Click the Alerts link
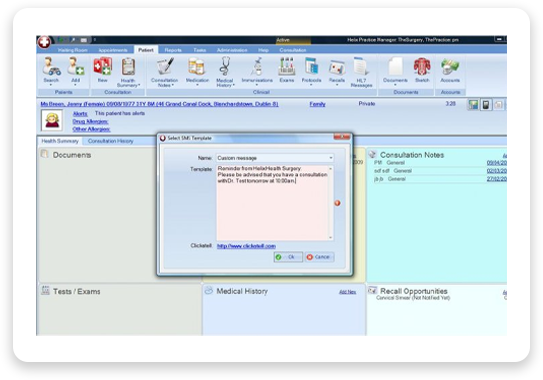This screenshot has height=380, width=543. (x=80, y=114)
